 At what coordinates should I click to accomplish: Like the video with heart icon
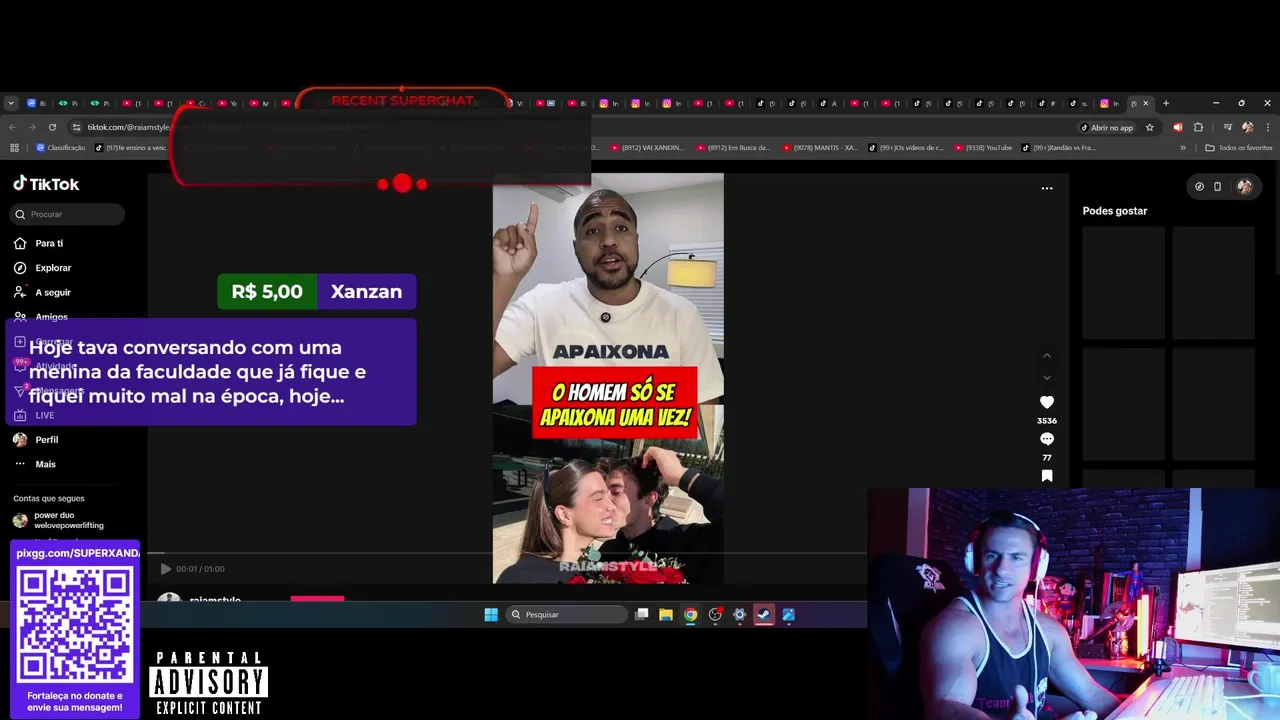pyautogui.click(x=1047, y=402)
